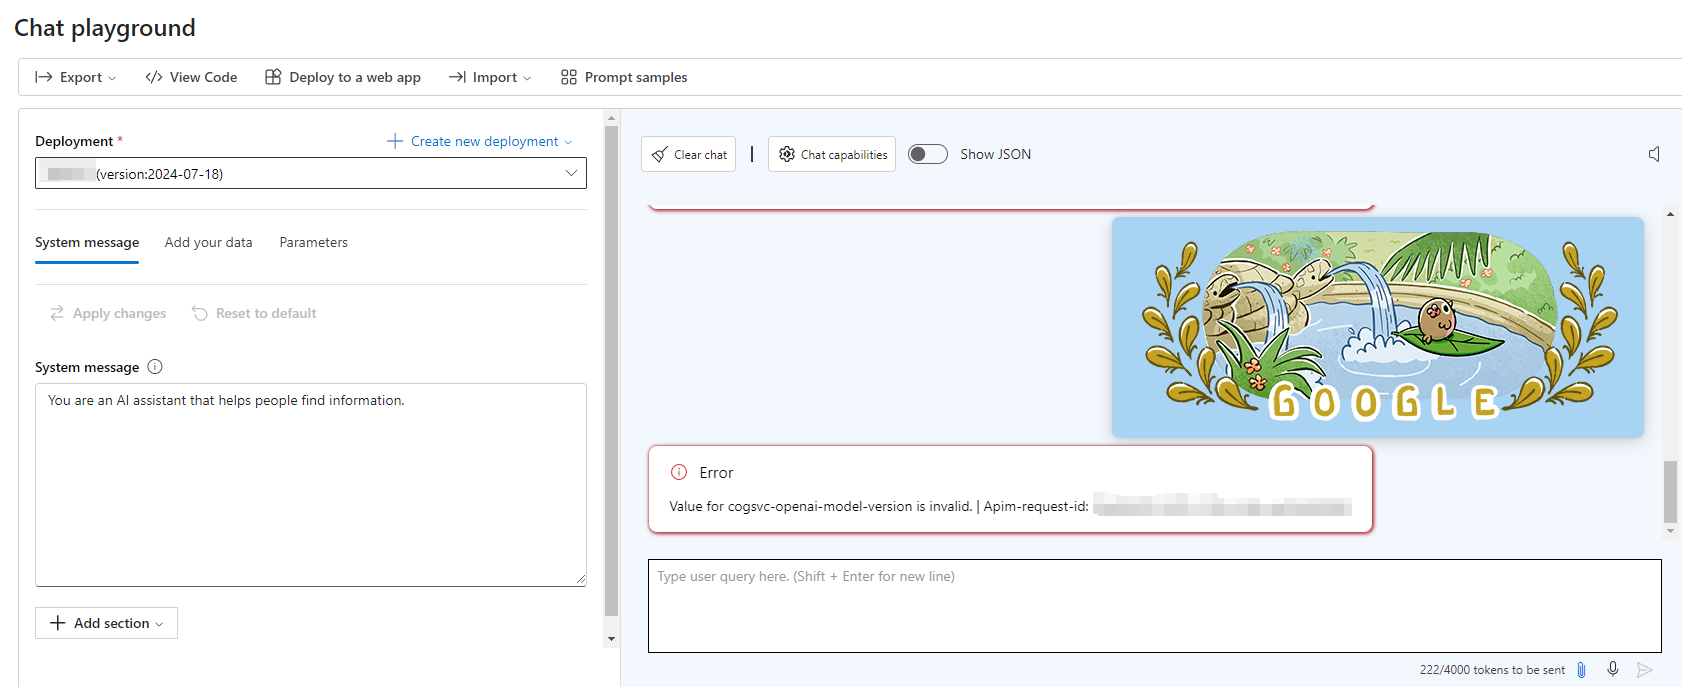1682x687 pixels.
Task: Click the user query input box
Action: click(x=1155, y=606)
